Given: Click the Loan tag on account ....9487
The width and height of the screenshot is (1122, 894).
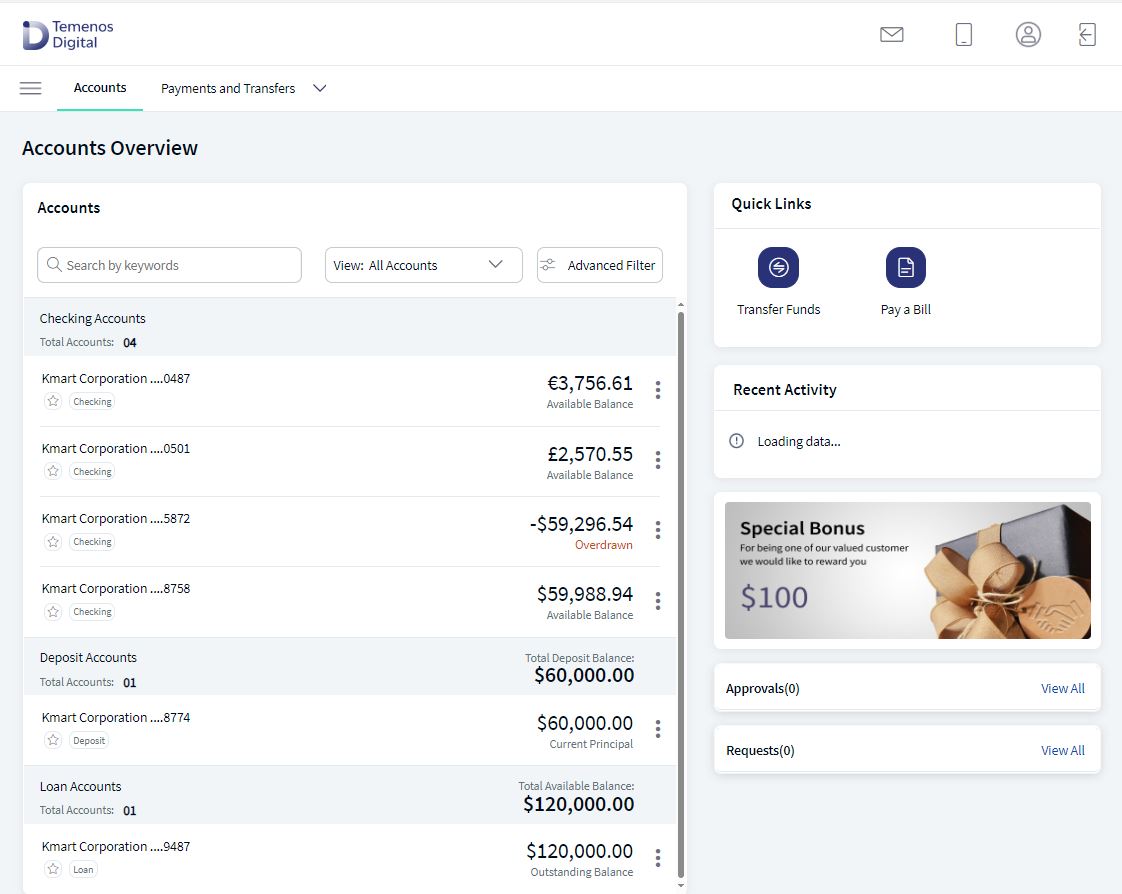Looking at the screenshot, I should coord(83,869).
